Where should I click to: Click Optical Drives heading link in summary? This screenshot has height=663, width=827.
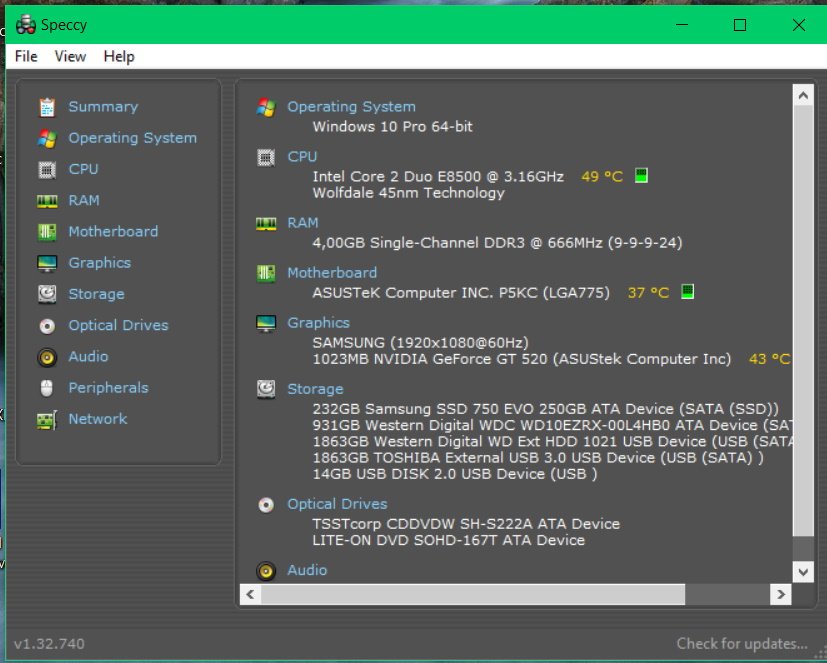tap(337, 504)
